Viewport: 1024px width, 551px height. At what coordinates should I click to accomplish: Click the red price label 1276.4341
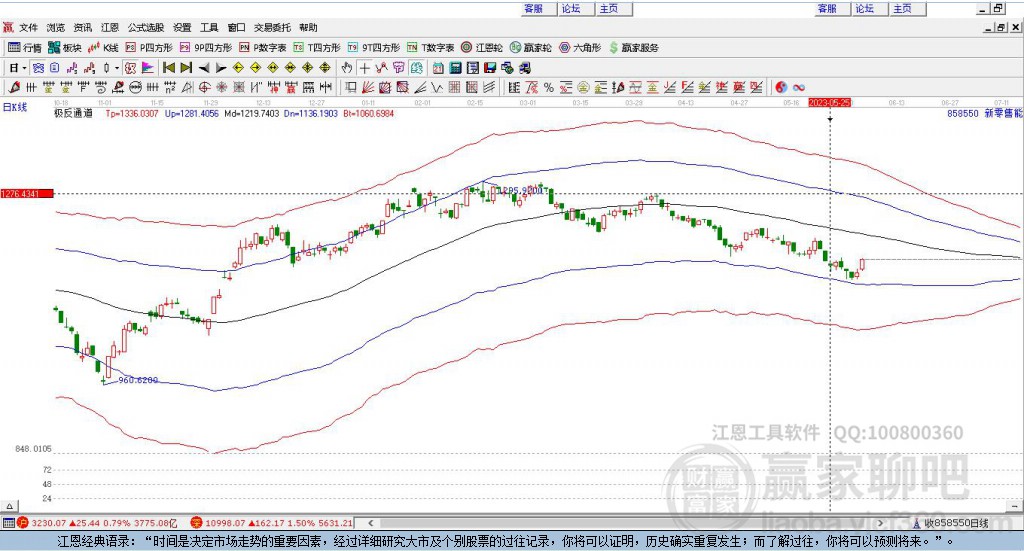pos(26,194)
